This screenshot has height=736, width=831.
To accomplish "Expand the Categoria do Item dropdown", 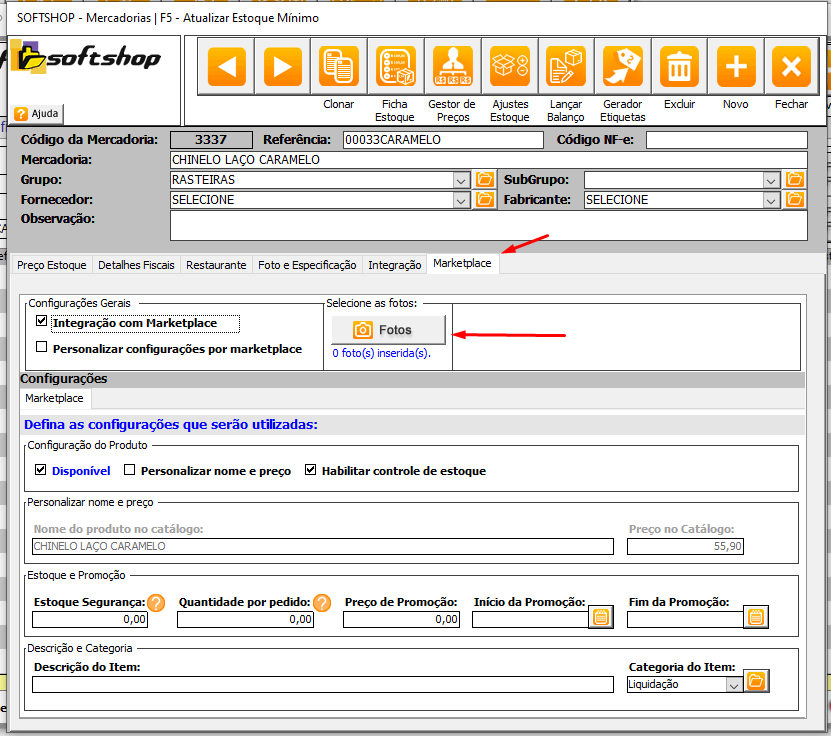I will [x=734, y=685].
